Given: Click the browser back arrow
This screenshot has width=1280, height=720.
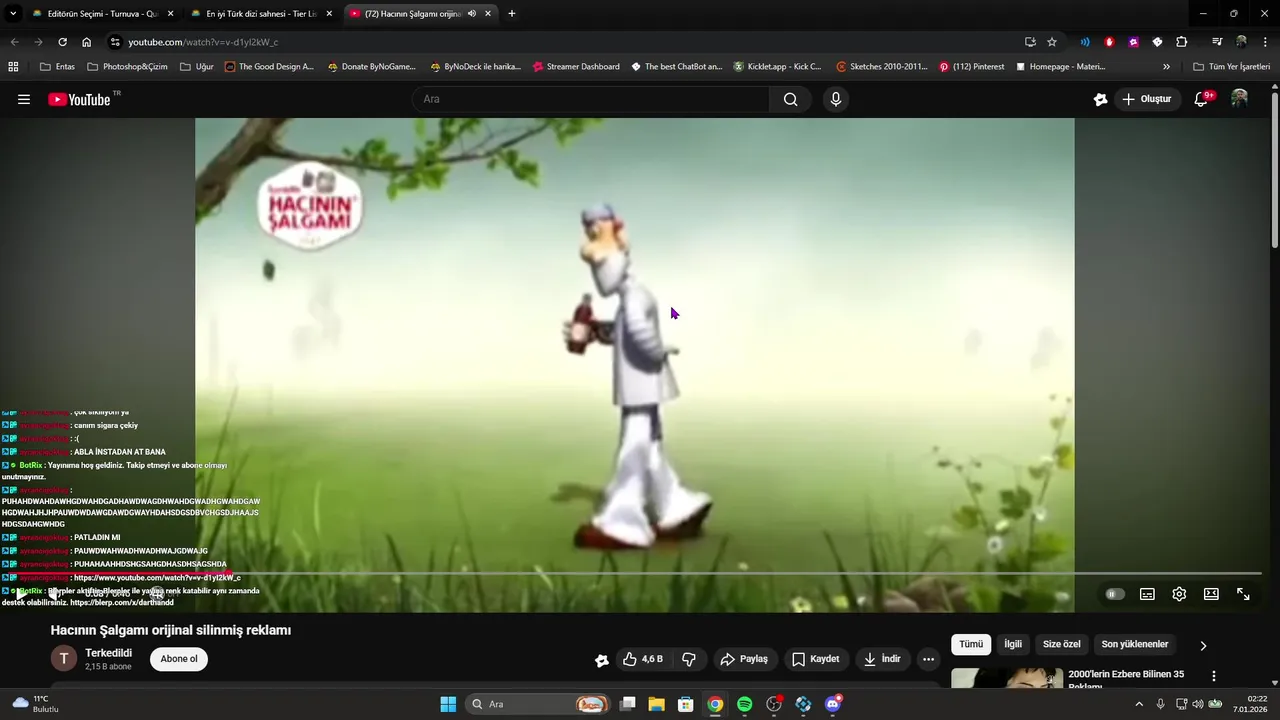Looking at the screenshot, I should pyautogui.click(x=14, y=42).
